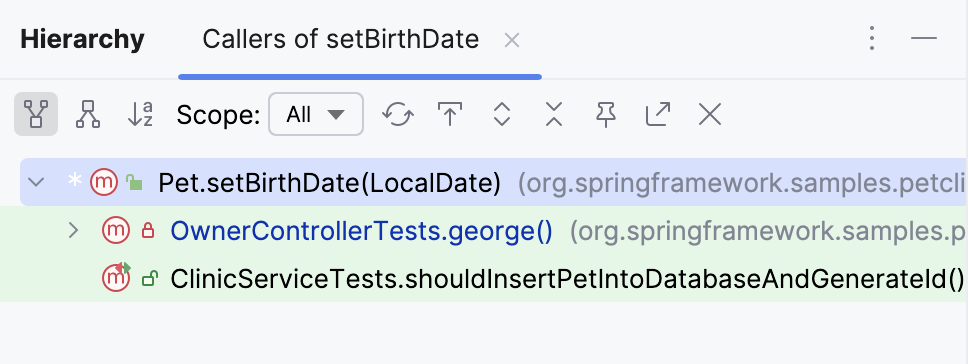The width and height of the screenshot is (968, 364).
Task: Click the Collapse All icon
Action: coord(554,114)
